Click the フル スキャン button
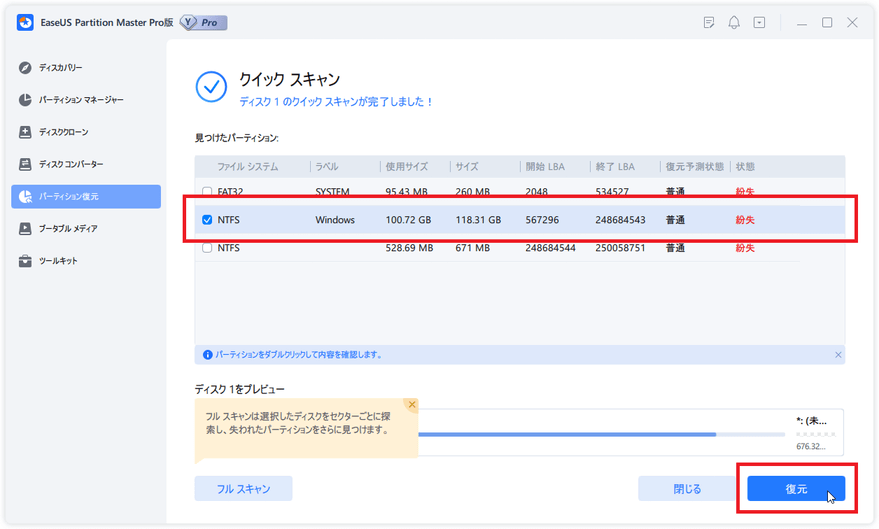Image resolution: width=879 pixels, height=529 pixels. pyautogui.click(x=243, y=489)
